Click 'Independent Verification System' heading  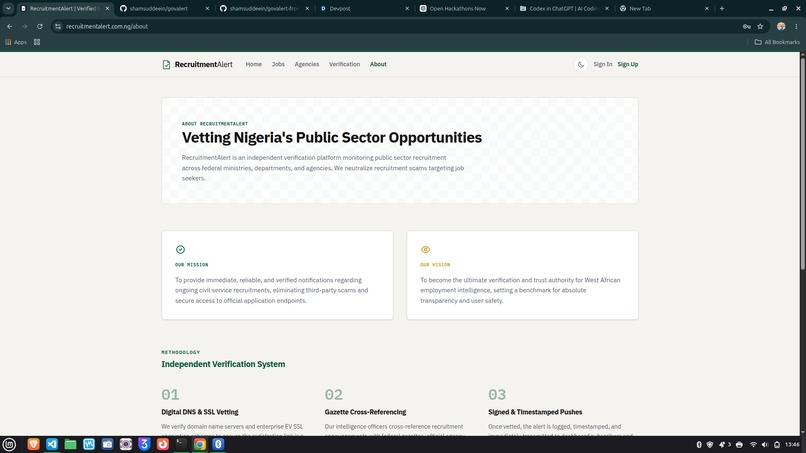tap(223, 364)
